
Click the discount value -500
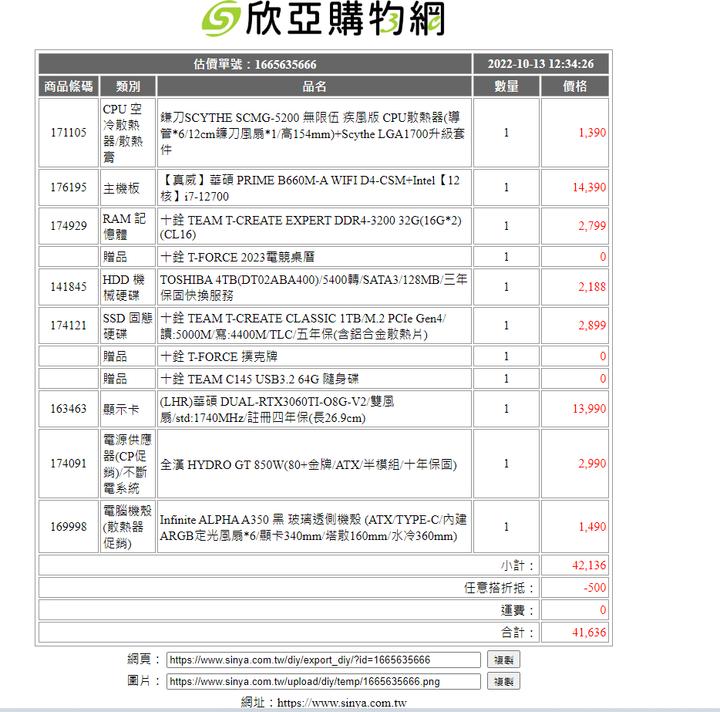point(595,588)
